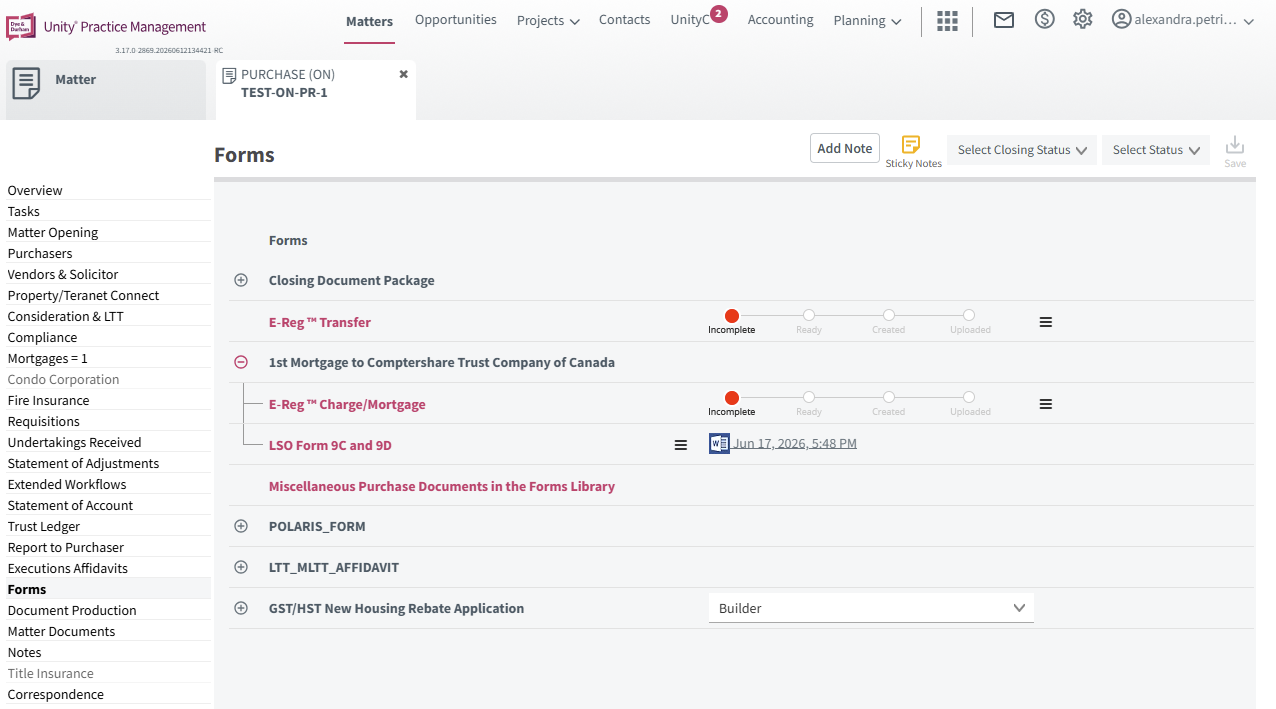The width and height of the screenshot is (1276, 709).
Task: Open UnityC in the top menu
Action: (x=690, y=20)
